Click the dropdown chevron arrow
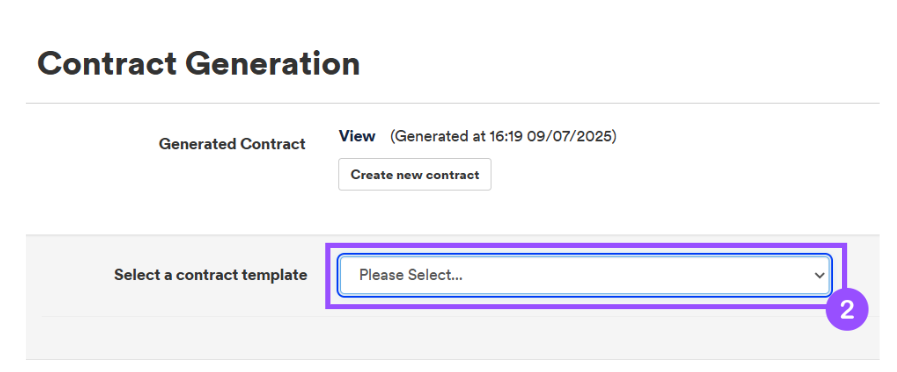 [819, 275]
